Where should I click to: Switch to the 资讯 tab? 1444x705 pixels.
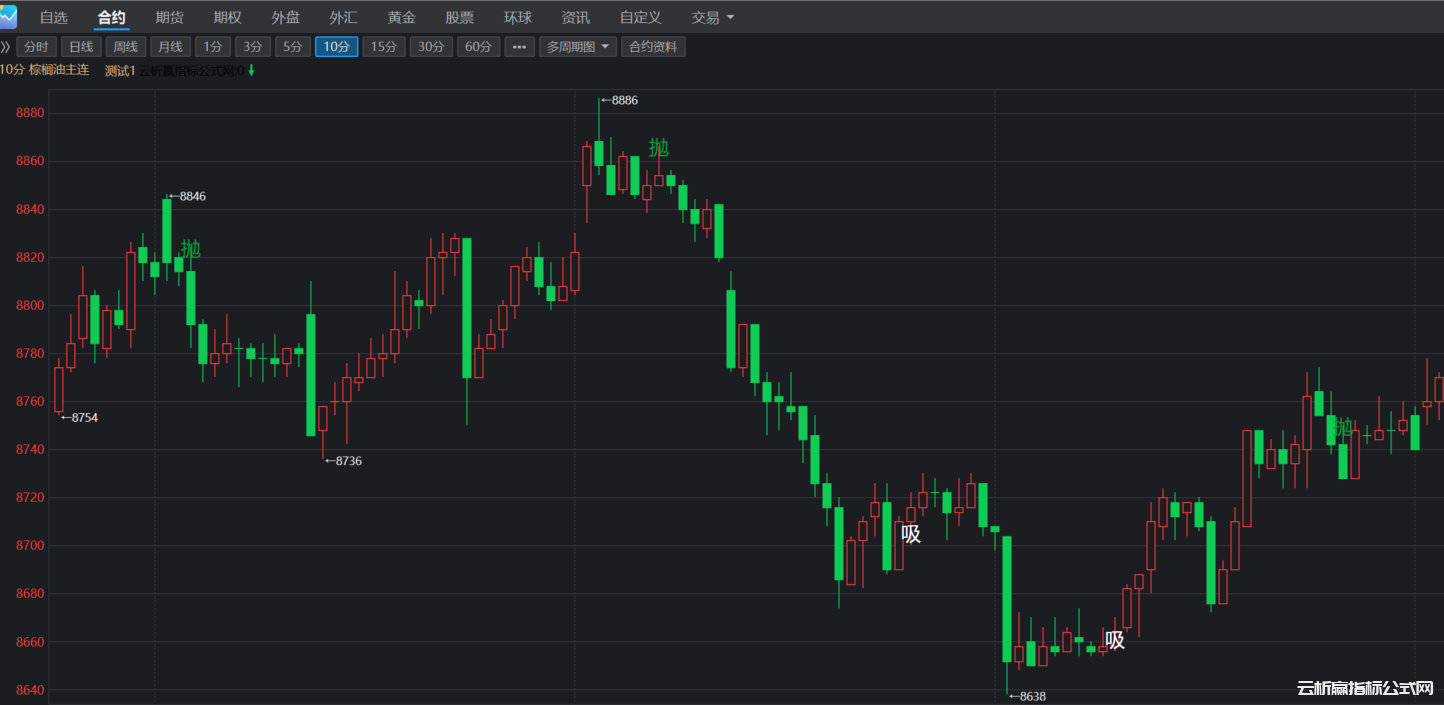[x=576, y=18]
